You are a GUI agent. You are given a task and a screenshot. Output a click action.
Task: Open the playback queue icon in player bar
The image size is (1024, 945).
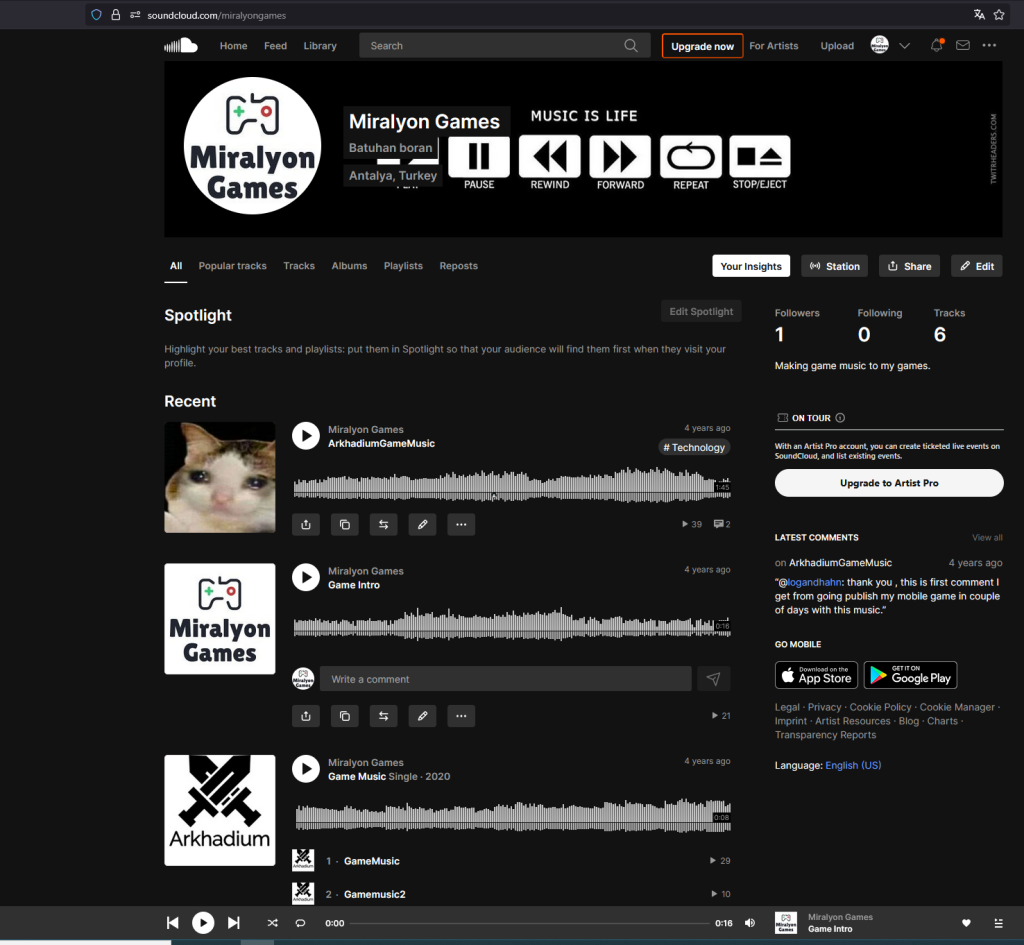click(998, 923)
